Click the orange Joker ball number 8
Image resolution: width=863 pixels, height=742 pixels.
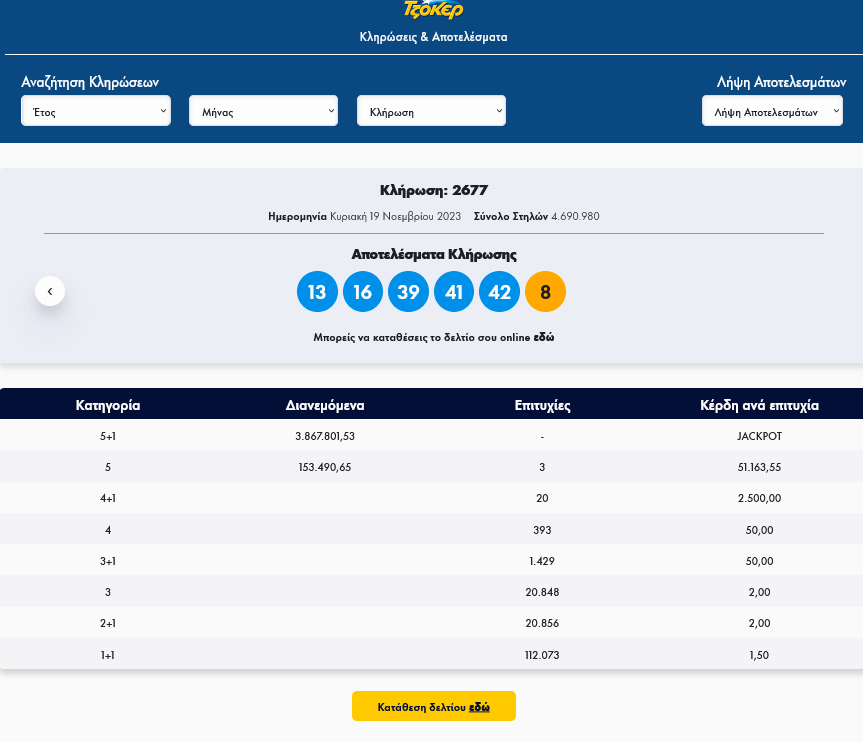pos(545,292)
